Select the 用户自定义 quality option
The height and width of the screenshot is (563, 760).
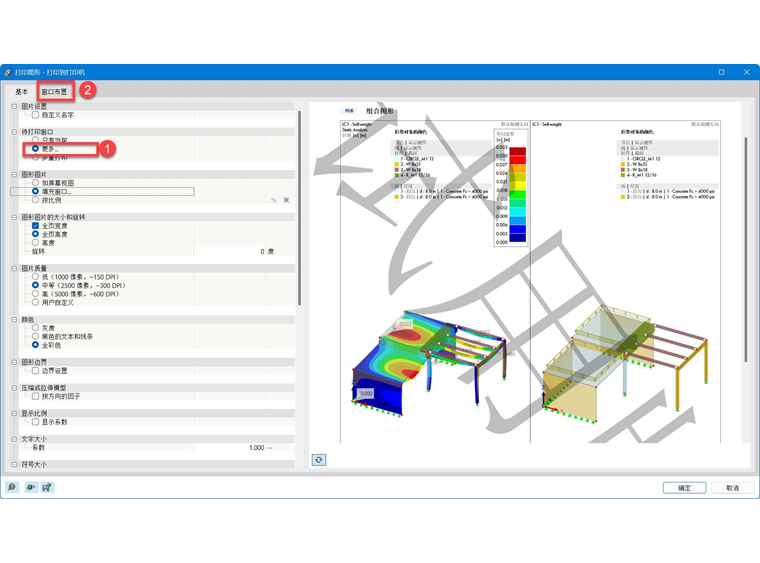click(35, 302)
